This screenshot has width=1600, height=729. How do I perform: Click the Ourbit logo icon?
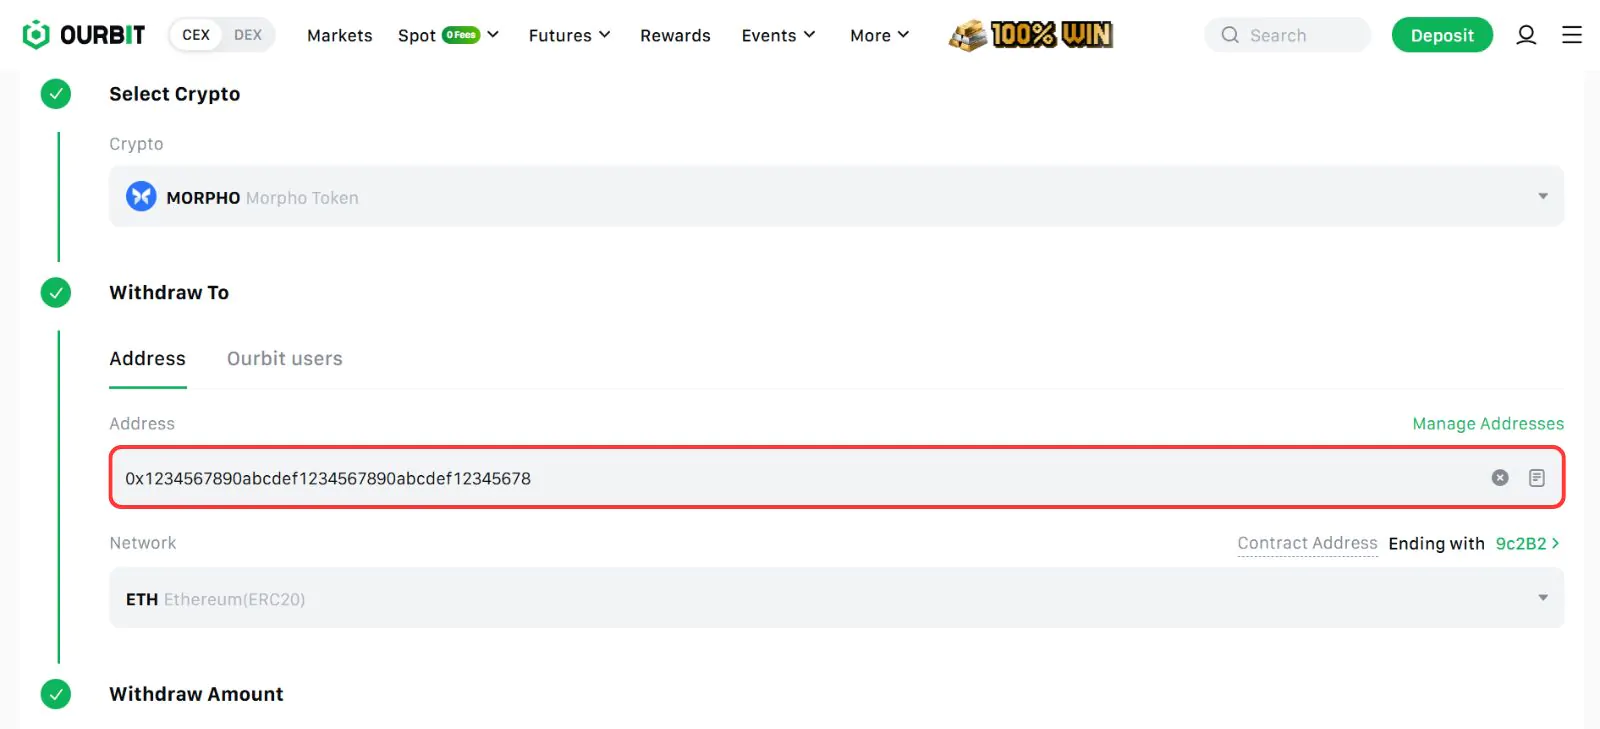[36, 35]
